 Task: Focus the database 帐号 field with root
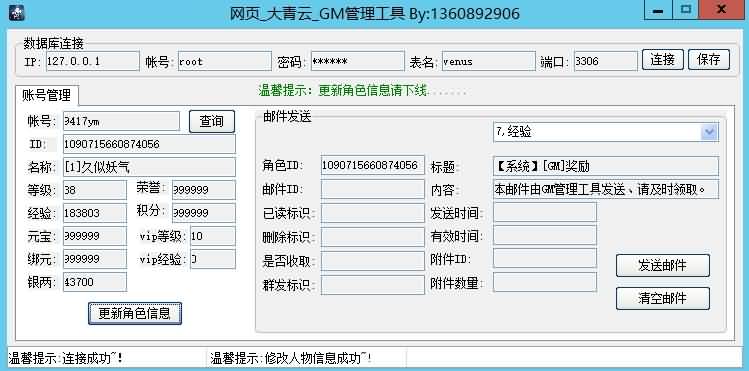225,61
